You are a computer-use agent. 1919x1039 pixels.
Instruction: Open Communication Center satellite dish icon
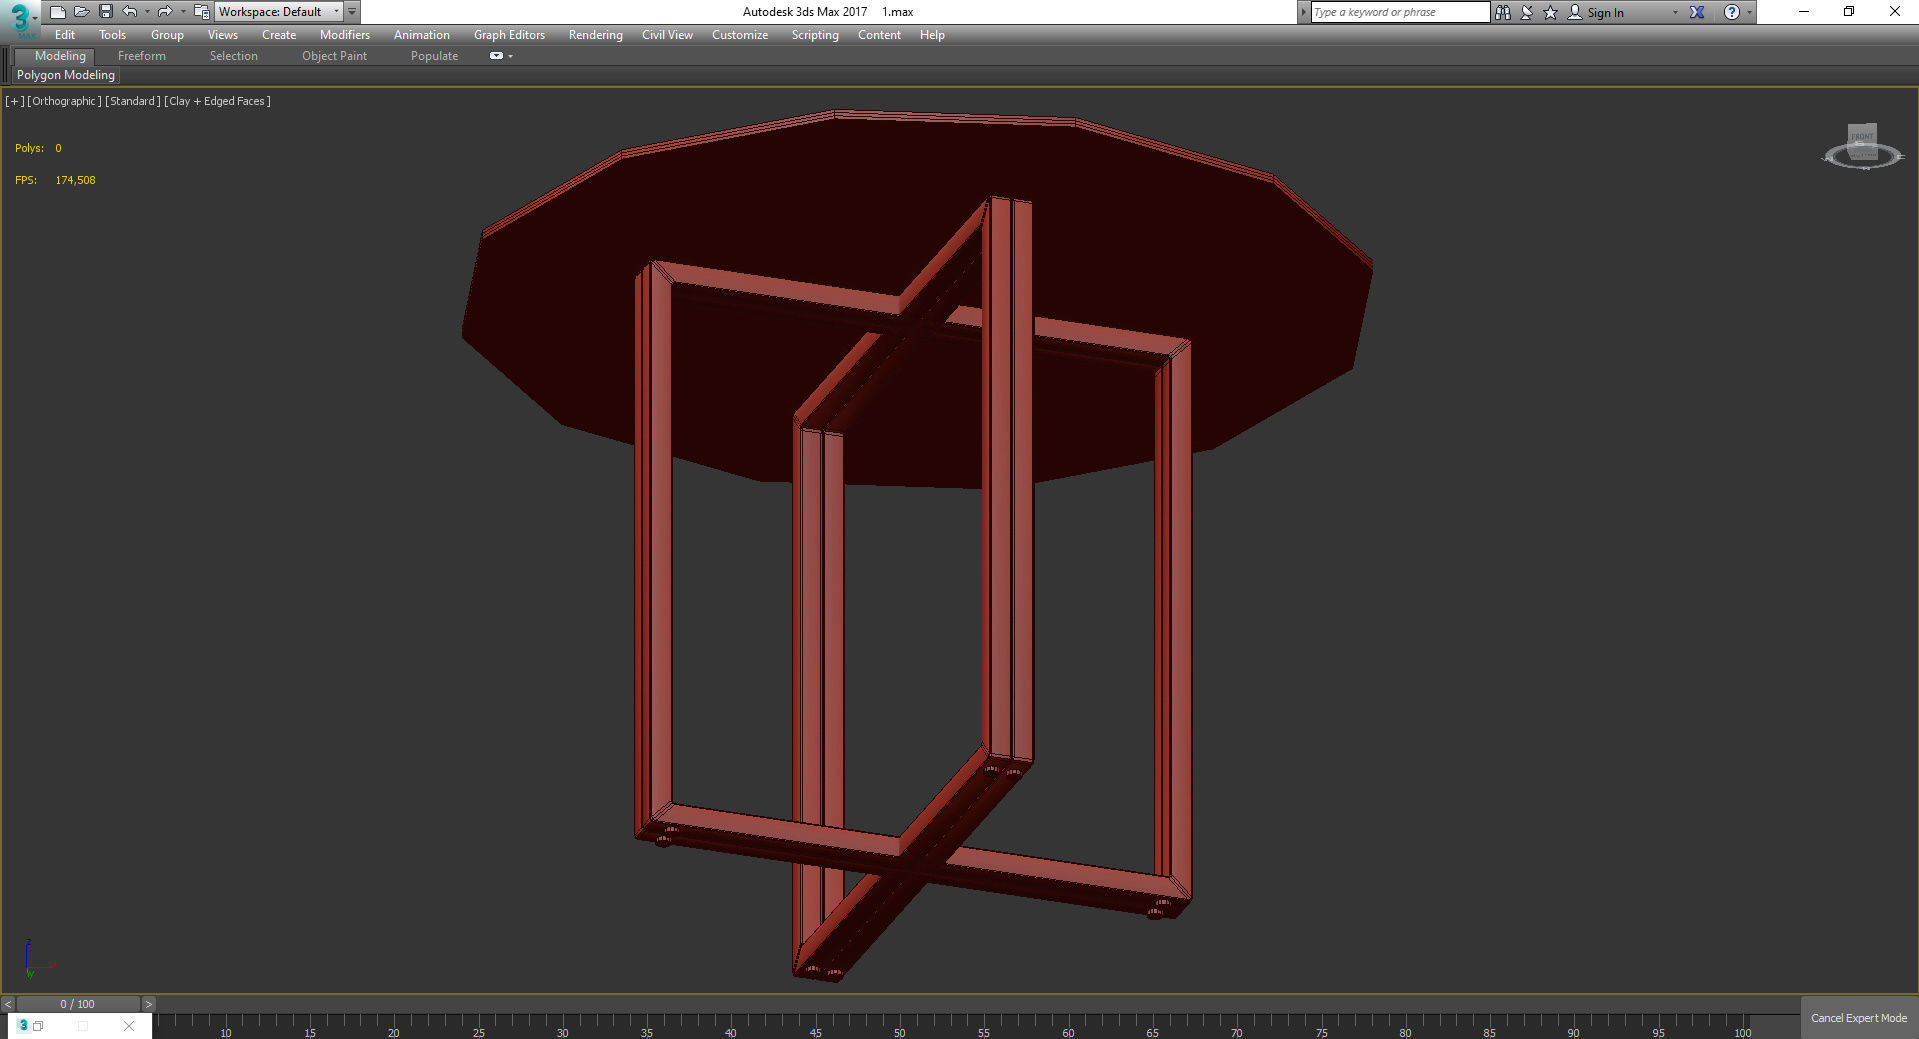[1527, 12]
